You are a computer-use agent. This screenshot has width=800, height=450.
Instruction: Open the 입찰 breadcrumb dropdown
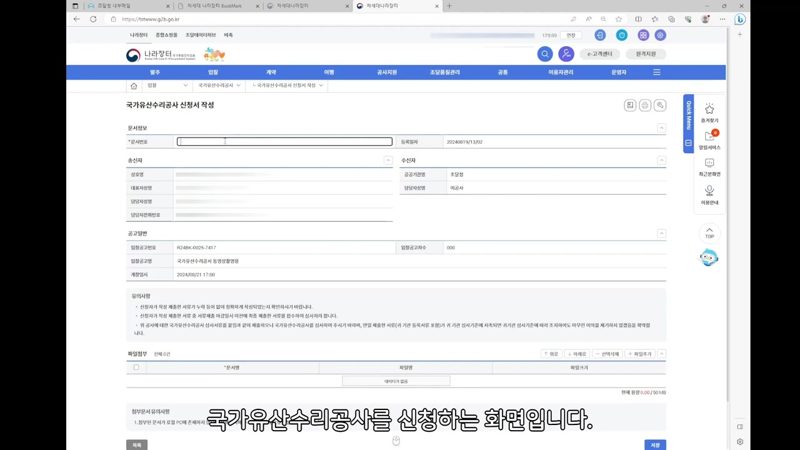coord(168,86)
